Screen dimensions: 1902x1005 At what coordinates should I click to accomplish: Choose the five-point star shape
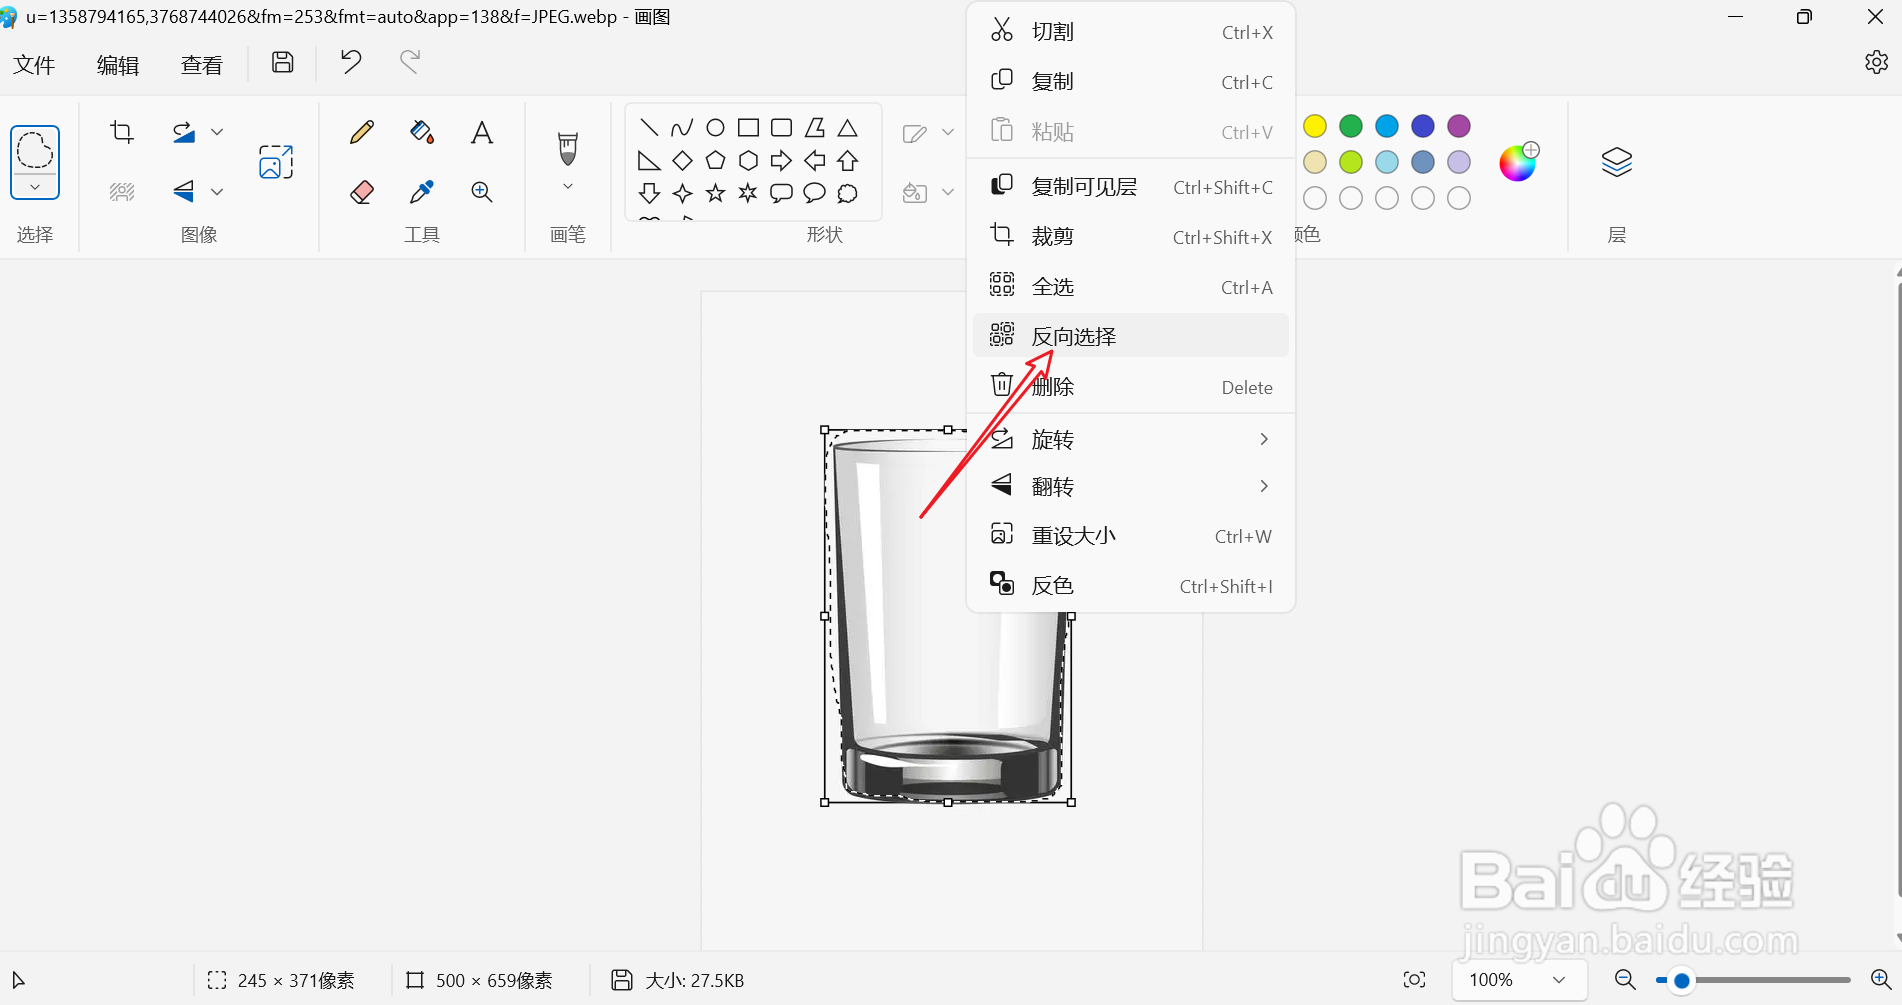tap(715, 193)
